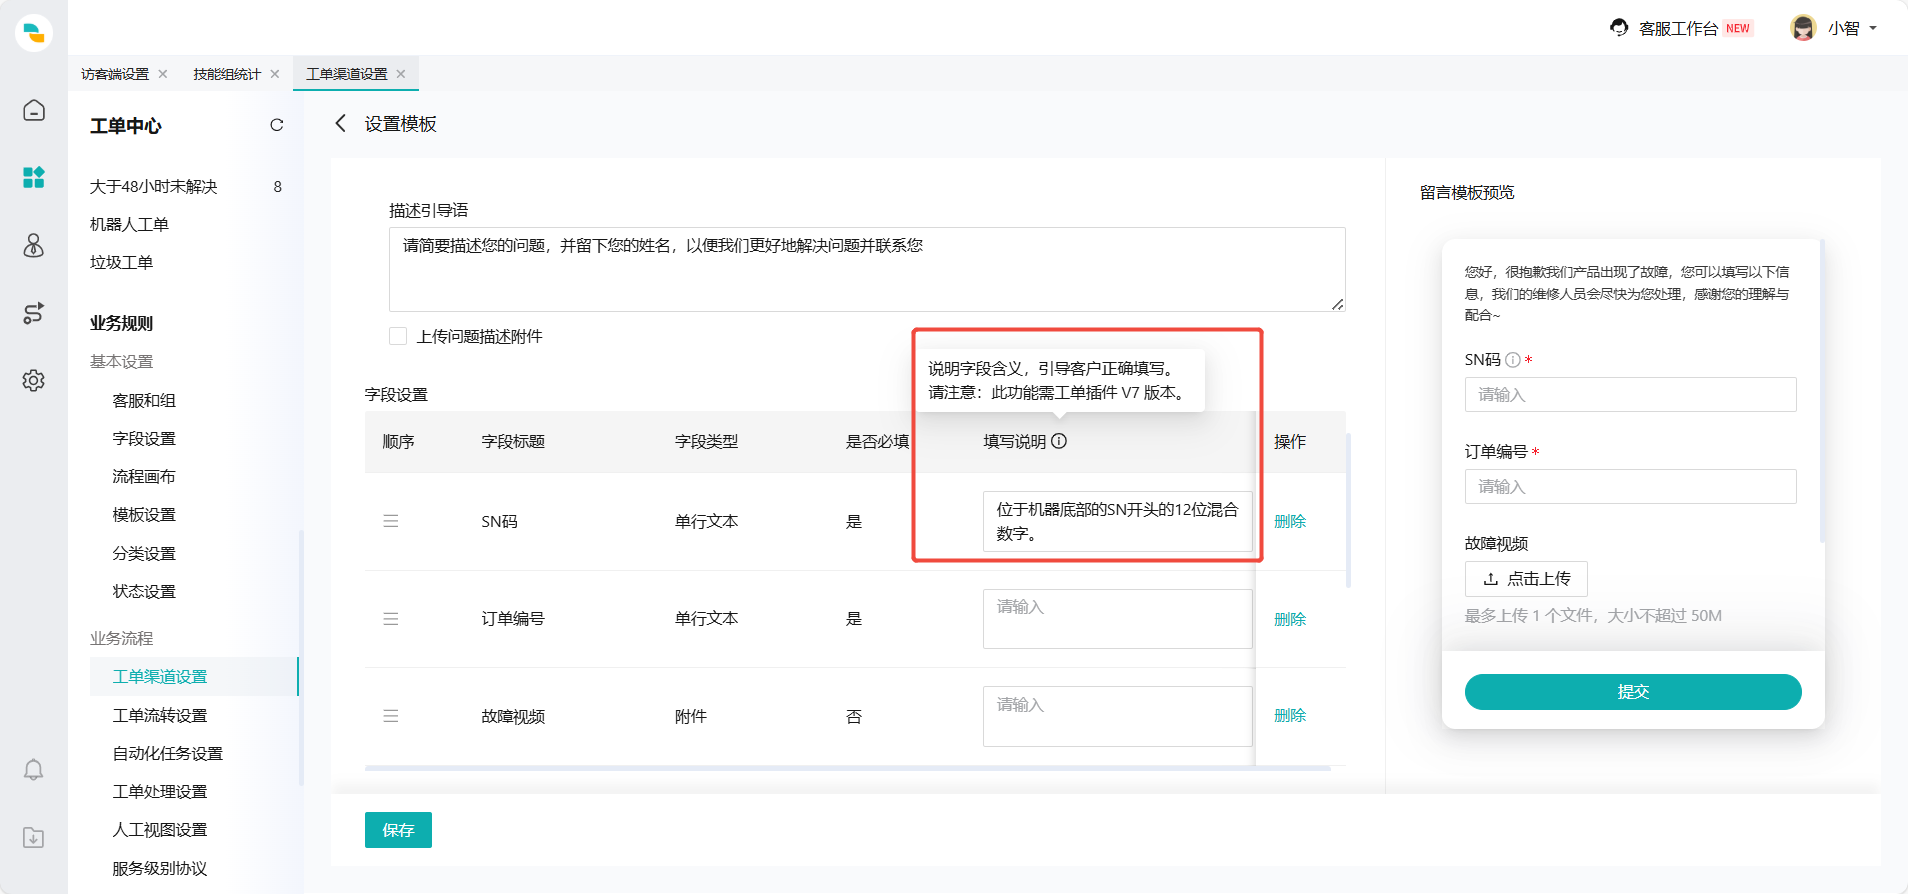1908x894 pixels.
Task: Click the download icon at sidebar bottom
Action: pos(34,838)
